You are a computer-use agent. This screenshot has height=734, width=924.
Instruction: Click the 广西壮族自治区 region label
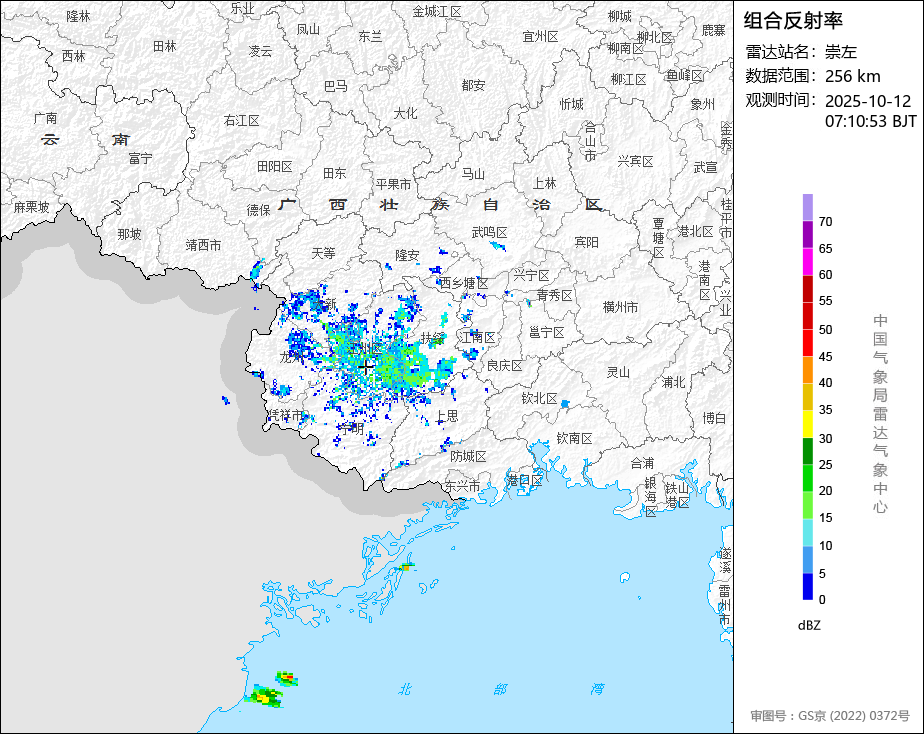click(x=440, y=204)
